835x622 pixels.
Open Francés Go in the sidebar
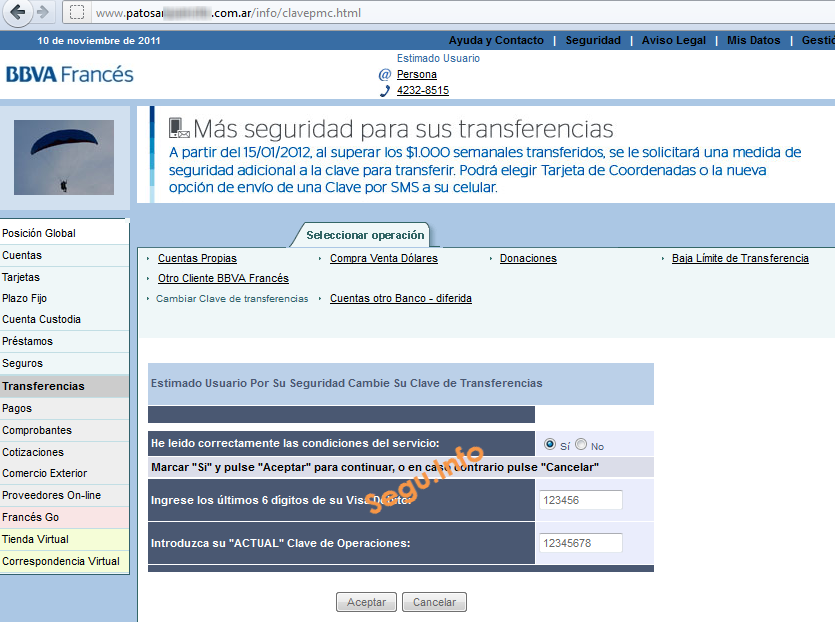click(64, 517)
